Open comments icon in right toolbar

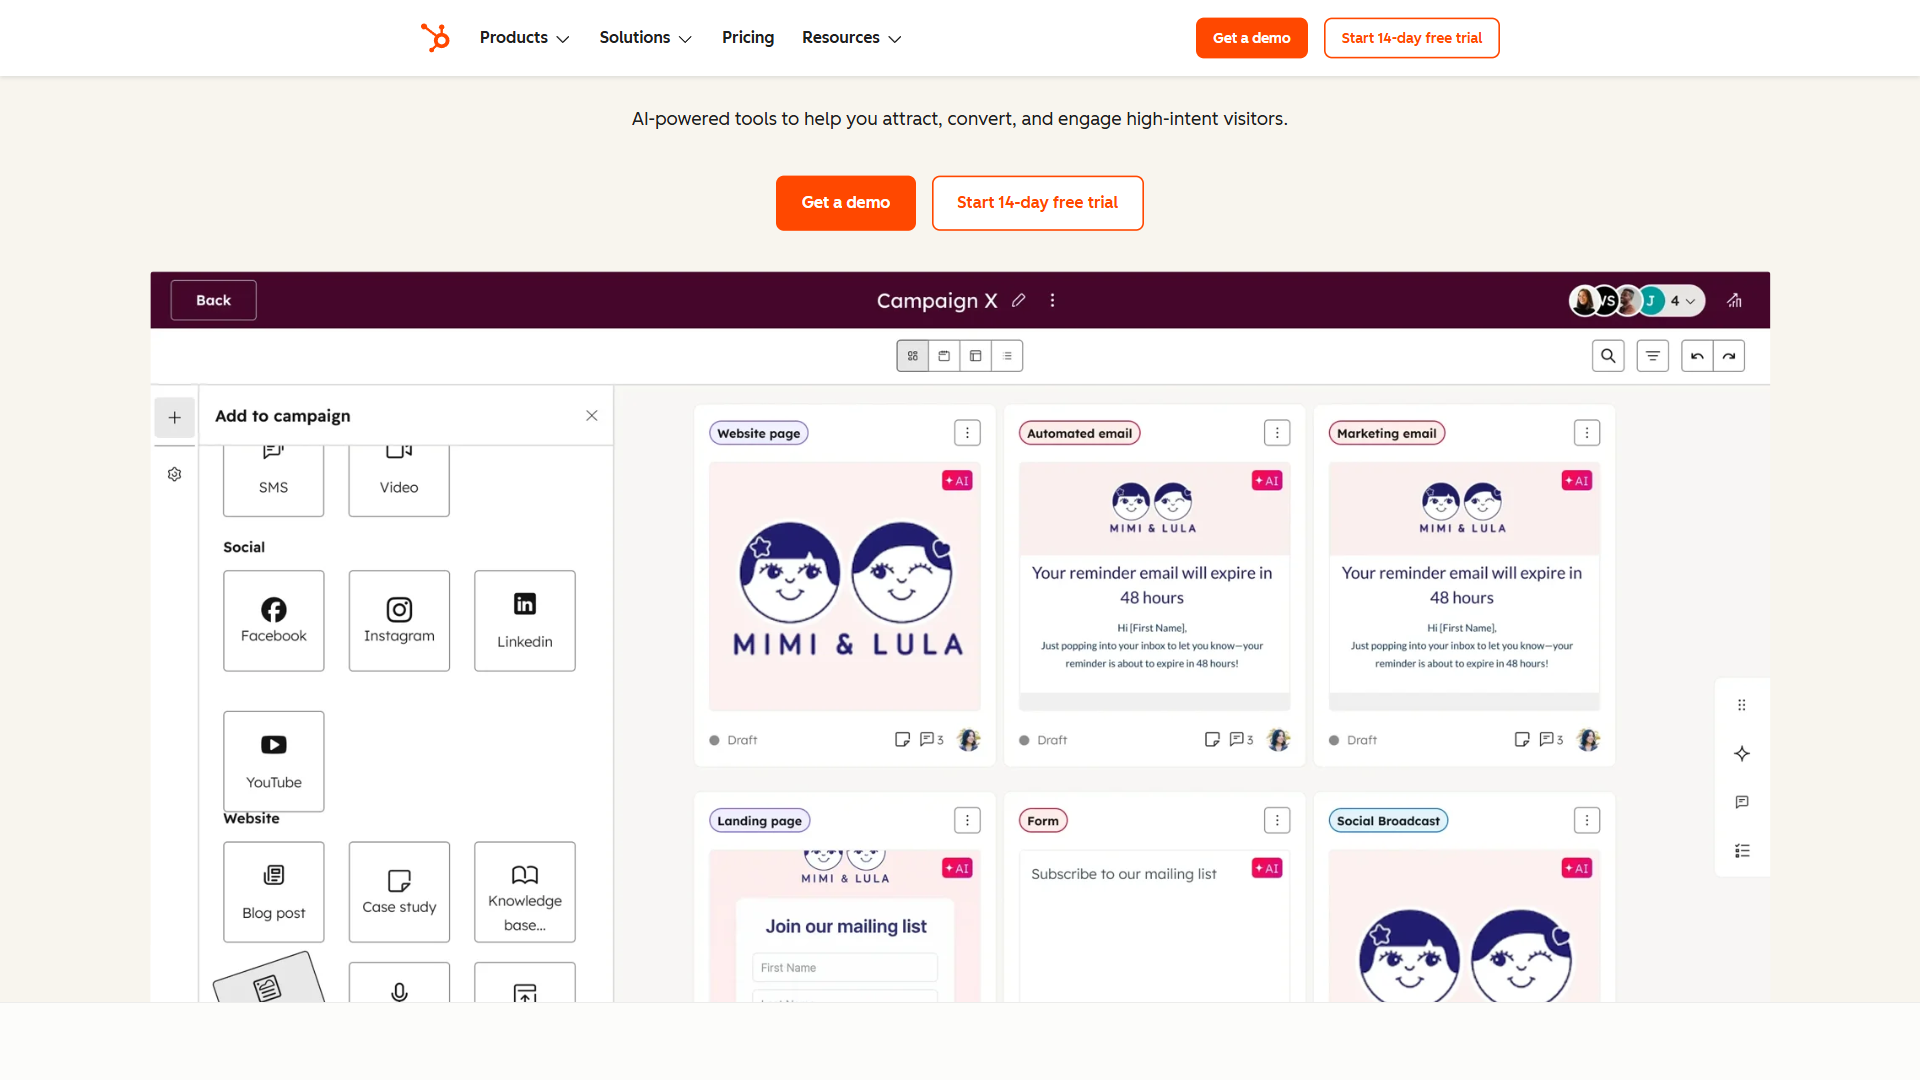point(1742,802)
